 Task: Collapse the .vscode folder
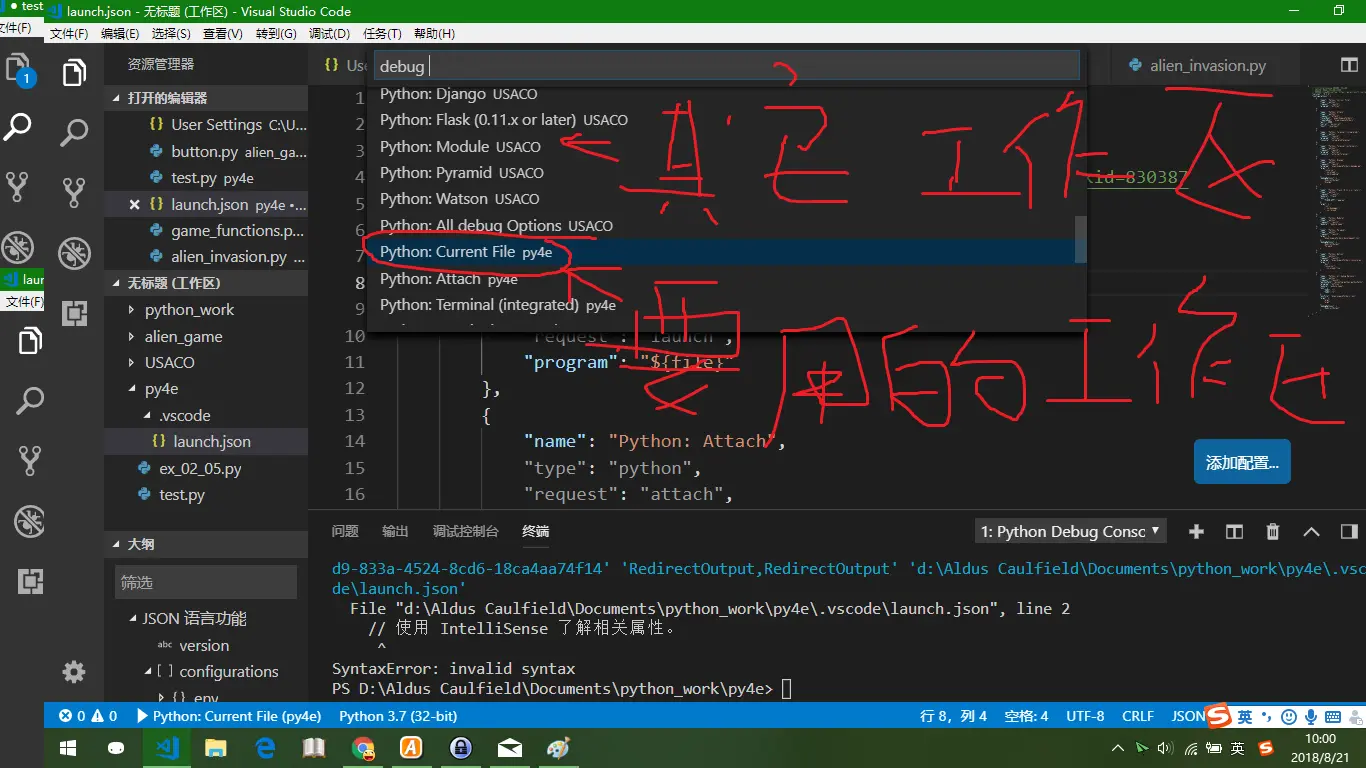(206, 415)
